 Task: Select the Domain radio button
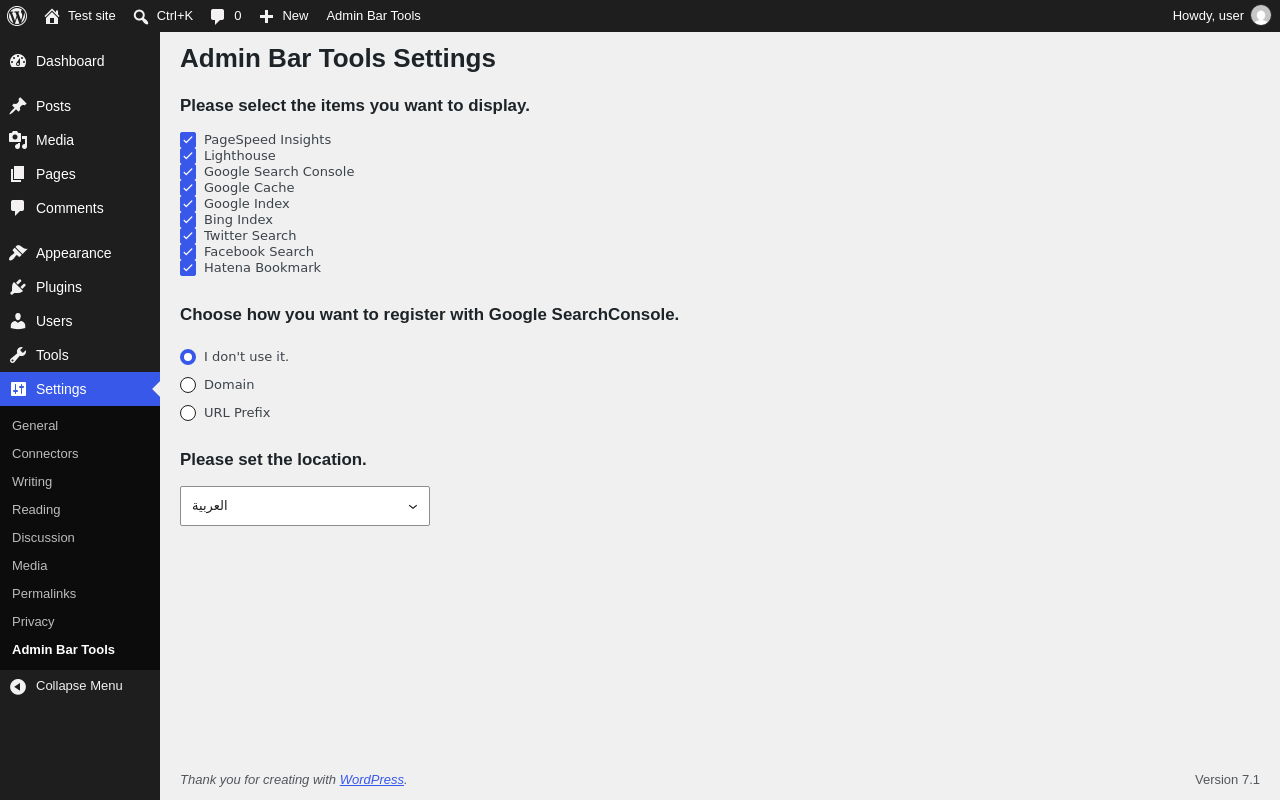pyautogui.click(x=188, y=385)
